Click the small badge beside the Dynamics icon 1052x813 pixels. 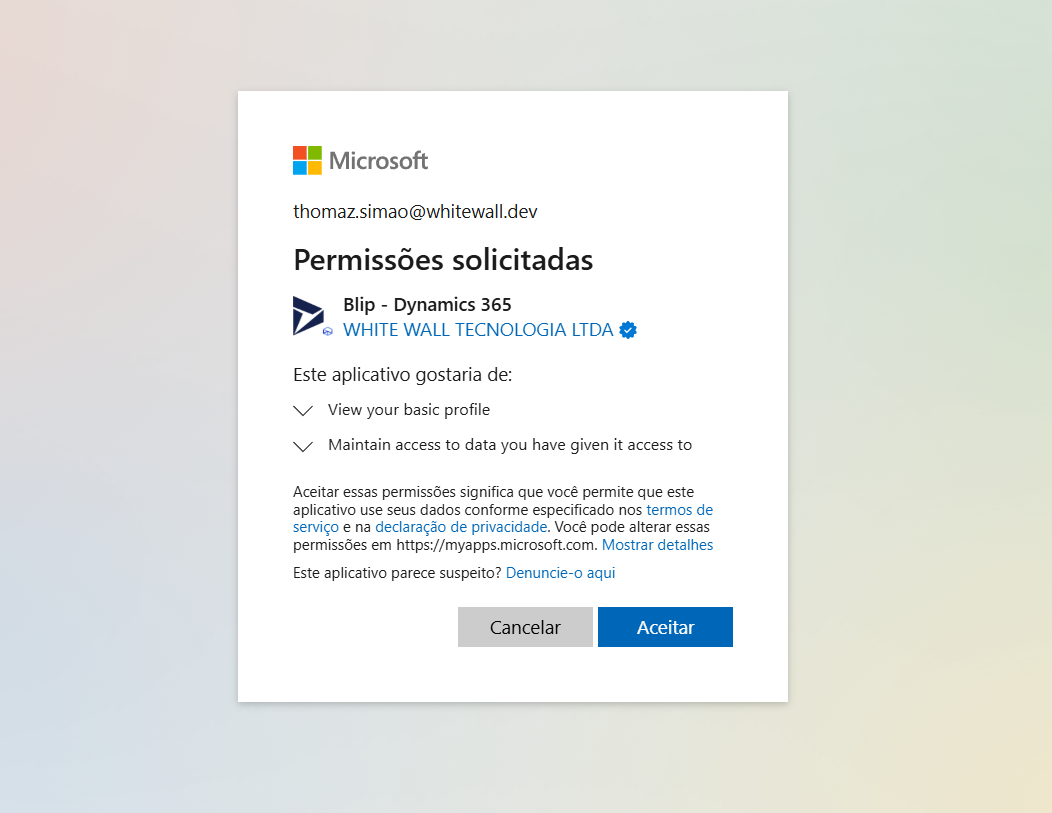[328, 332]
